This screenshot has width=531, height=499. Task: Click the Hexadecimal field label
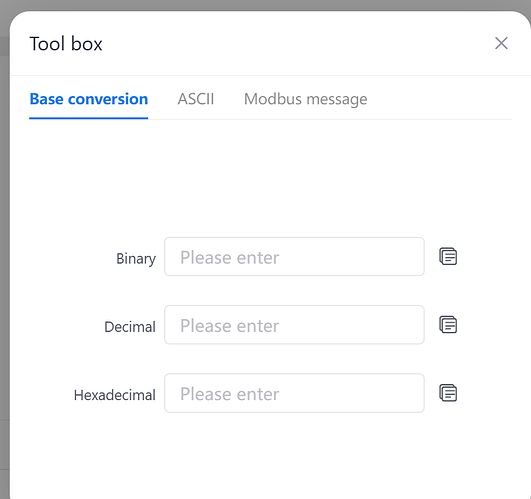(x=115, y=395)
